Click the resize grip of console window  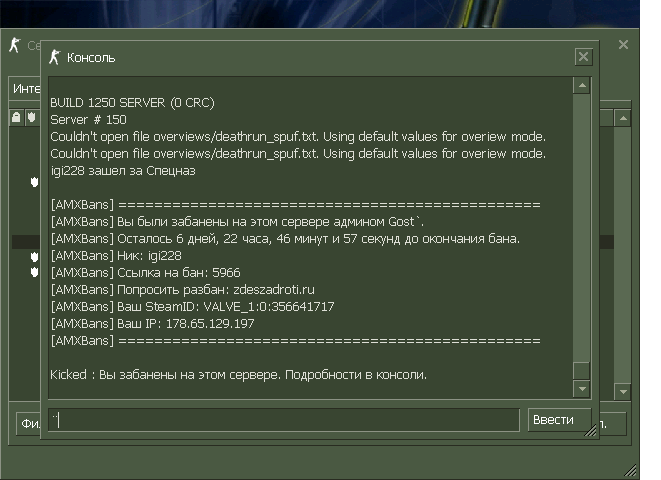(590, 430)
